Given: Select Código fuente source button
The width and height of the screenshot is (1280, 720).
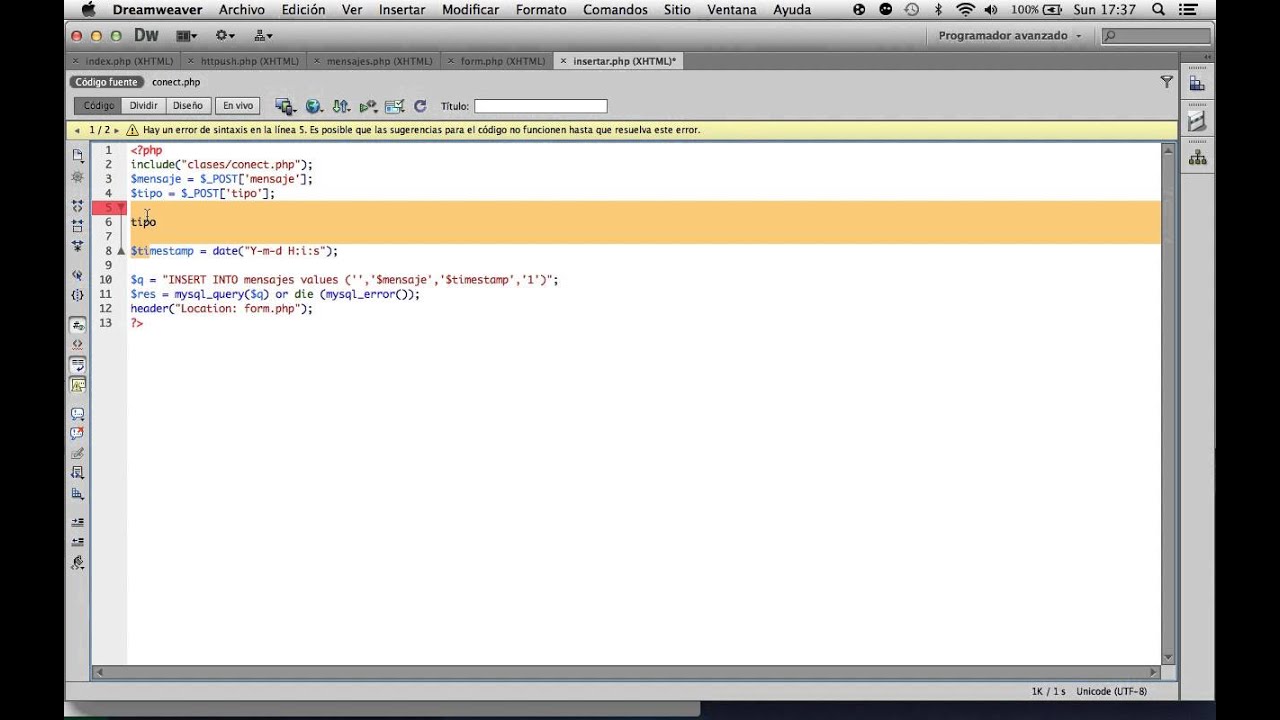Looking at the screenshot, I should pos(107,82).
